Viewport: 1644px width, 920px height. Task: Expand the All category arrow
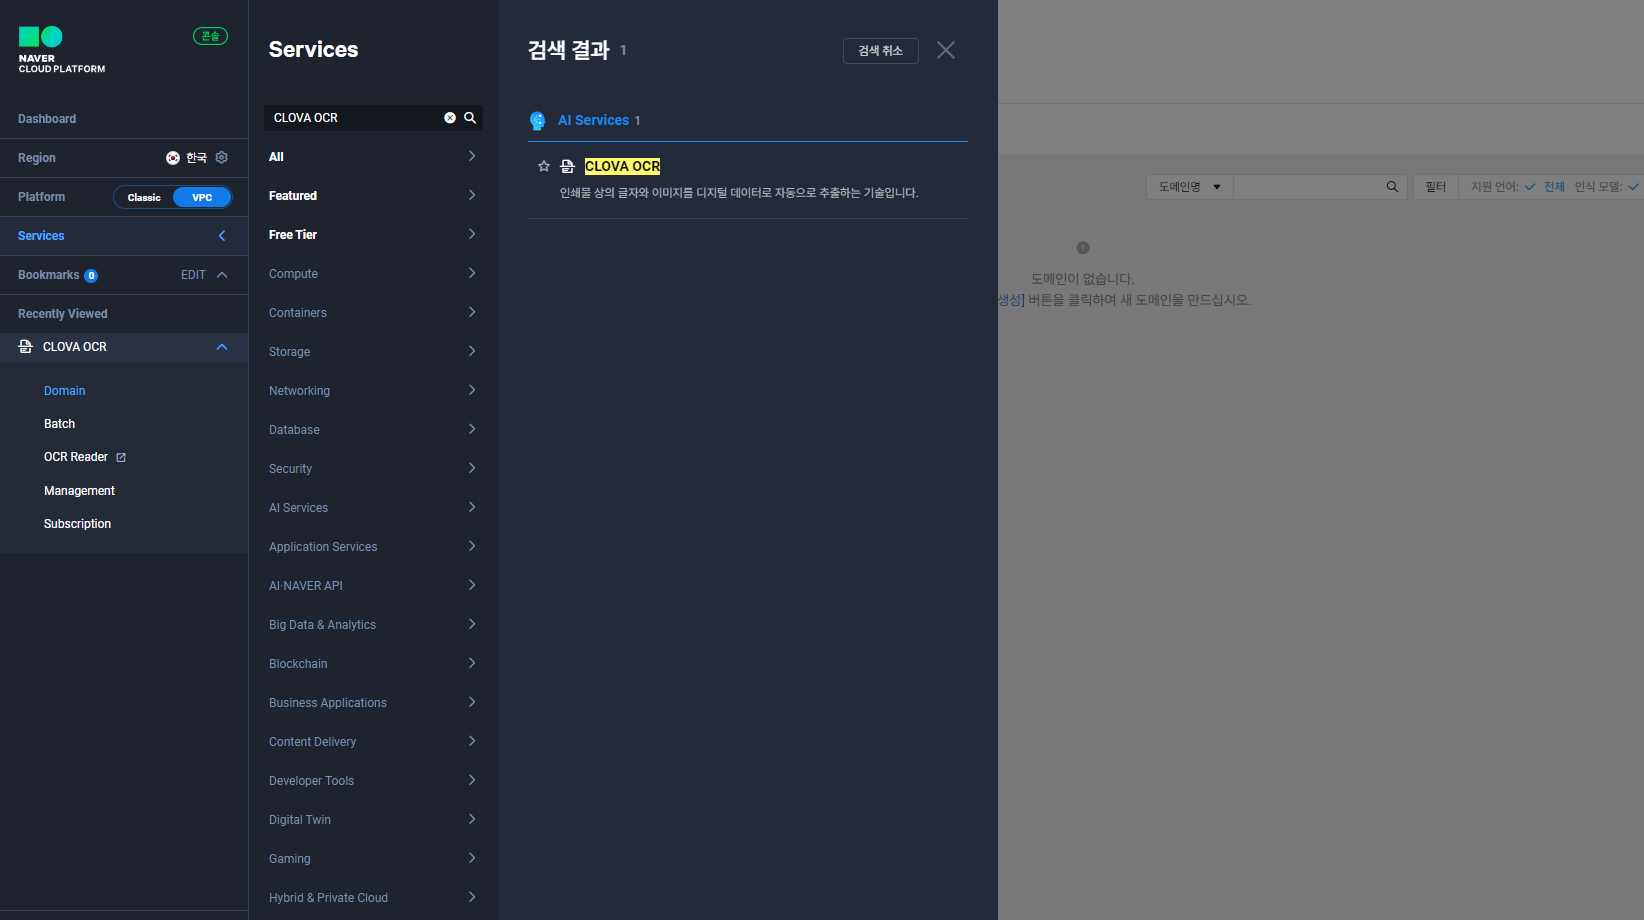472,156
